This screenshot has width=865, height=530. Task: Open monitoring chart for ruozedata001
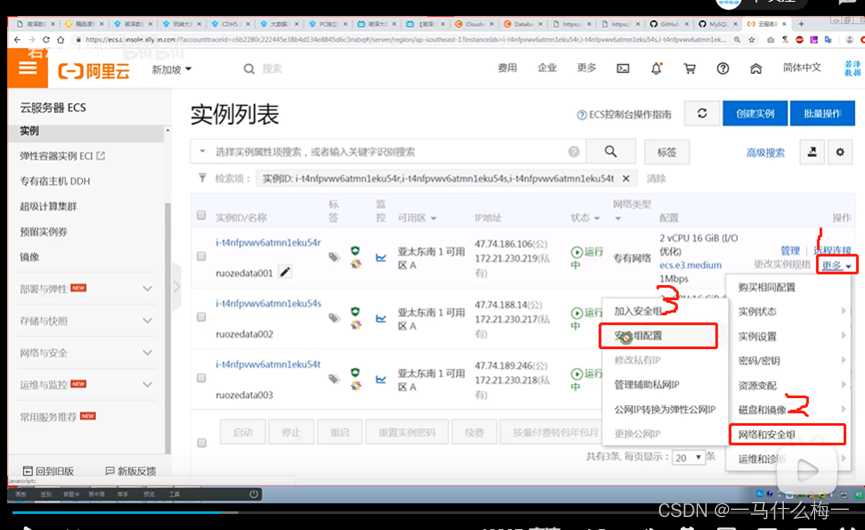click(x=381, y=258)
